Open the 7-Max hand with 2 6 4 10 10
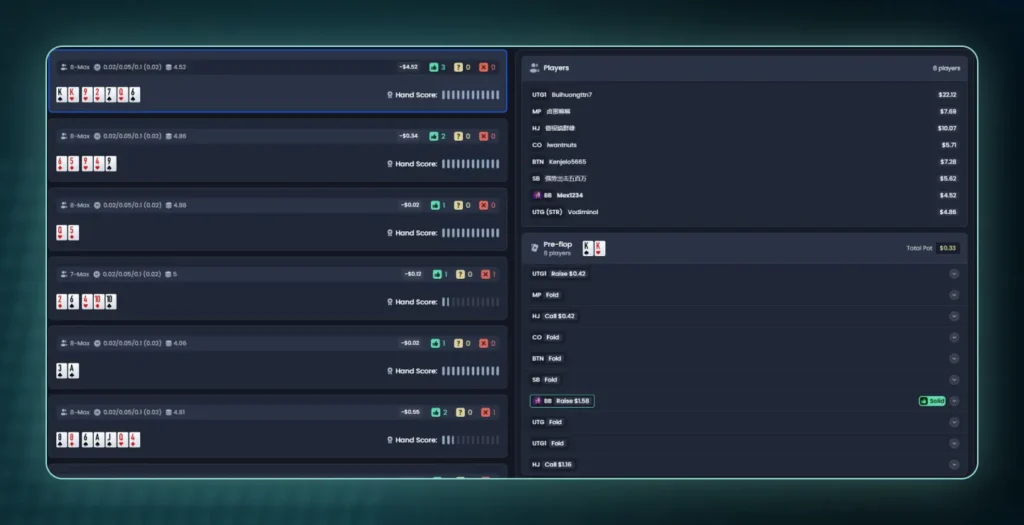The width and height of the screenshot is (1024, 525). [x=278, y=288]
